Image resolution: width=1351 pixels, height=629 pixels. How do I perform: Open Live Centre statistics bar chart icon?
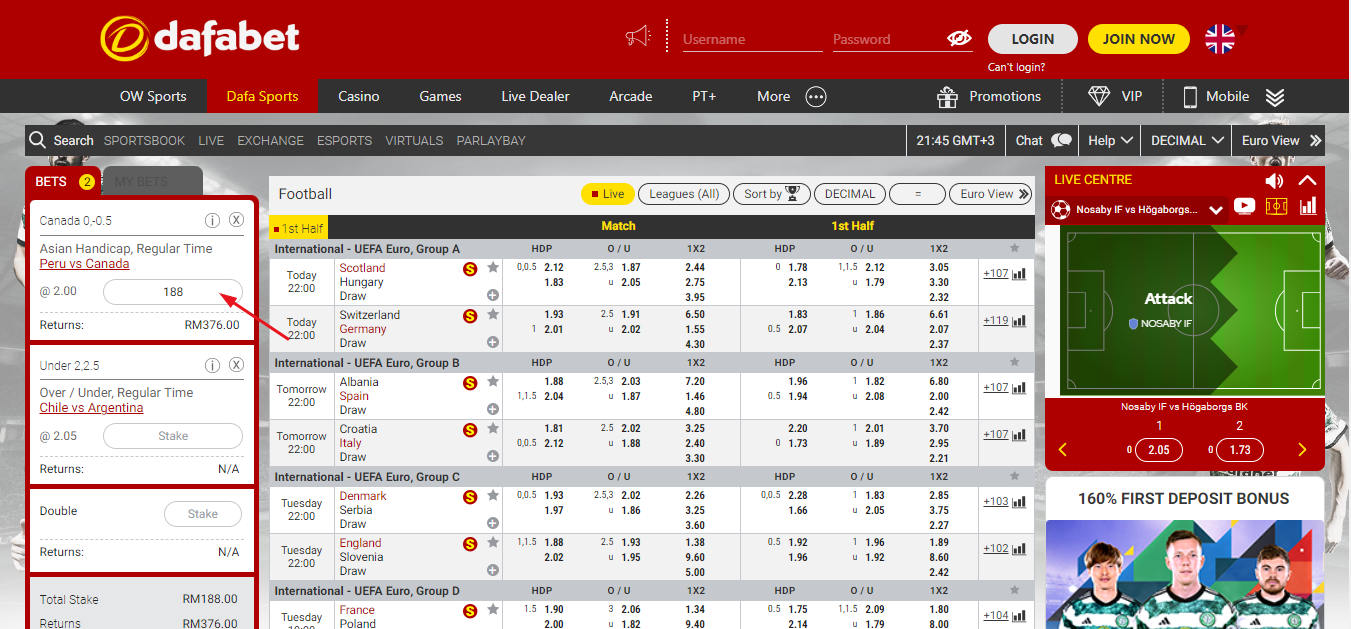(x=1308, y=207)
